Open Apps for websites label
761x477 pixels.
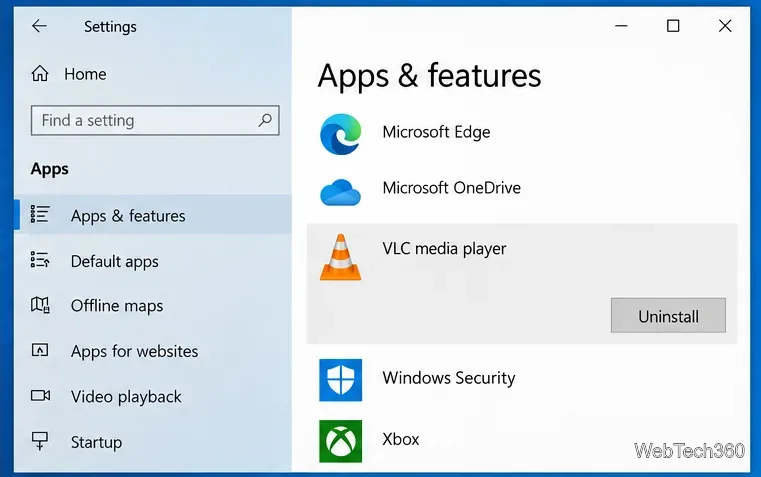click(134, 351)
